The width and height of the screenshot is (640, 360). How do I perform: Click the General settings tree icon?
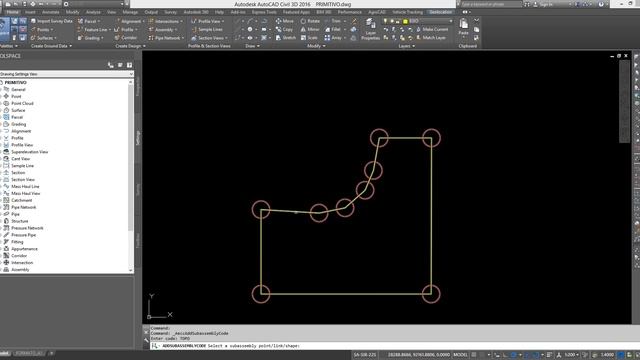pos(6,89)
